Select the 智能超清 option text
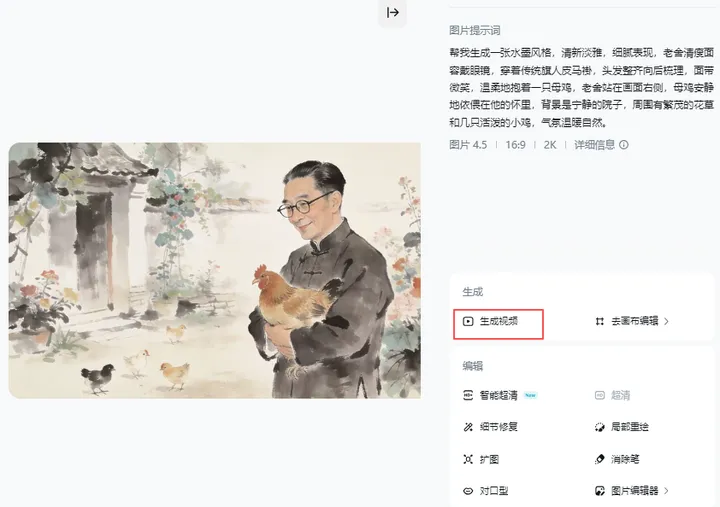The image size is (720, 507). pos(499,395)
